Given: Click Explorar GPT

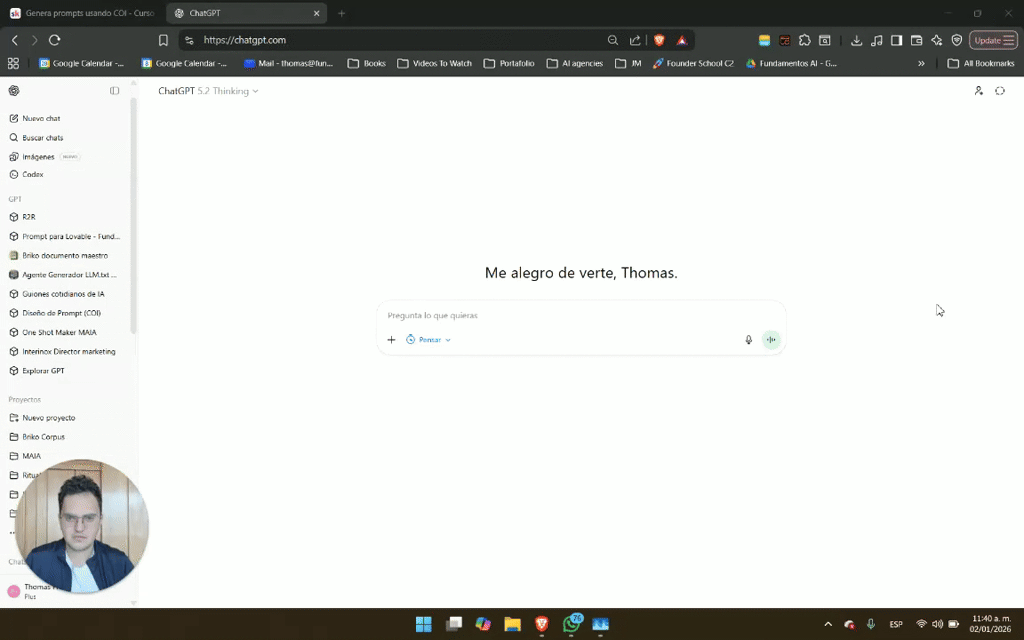Looking at the screenshot, I should (x=37, y=370).
